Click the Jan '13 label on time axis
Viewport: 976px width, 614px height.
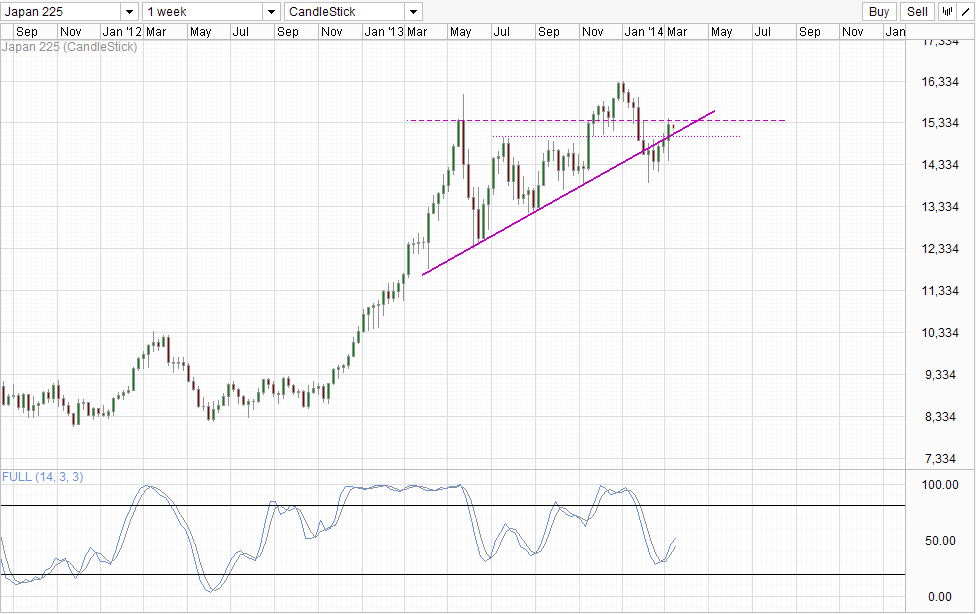pos(383,32)
